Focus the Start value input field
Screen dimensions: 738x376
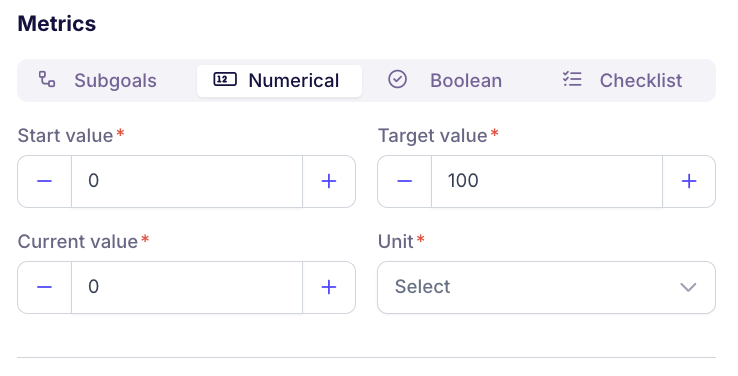pyautogui.click(x=187, y=181)
